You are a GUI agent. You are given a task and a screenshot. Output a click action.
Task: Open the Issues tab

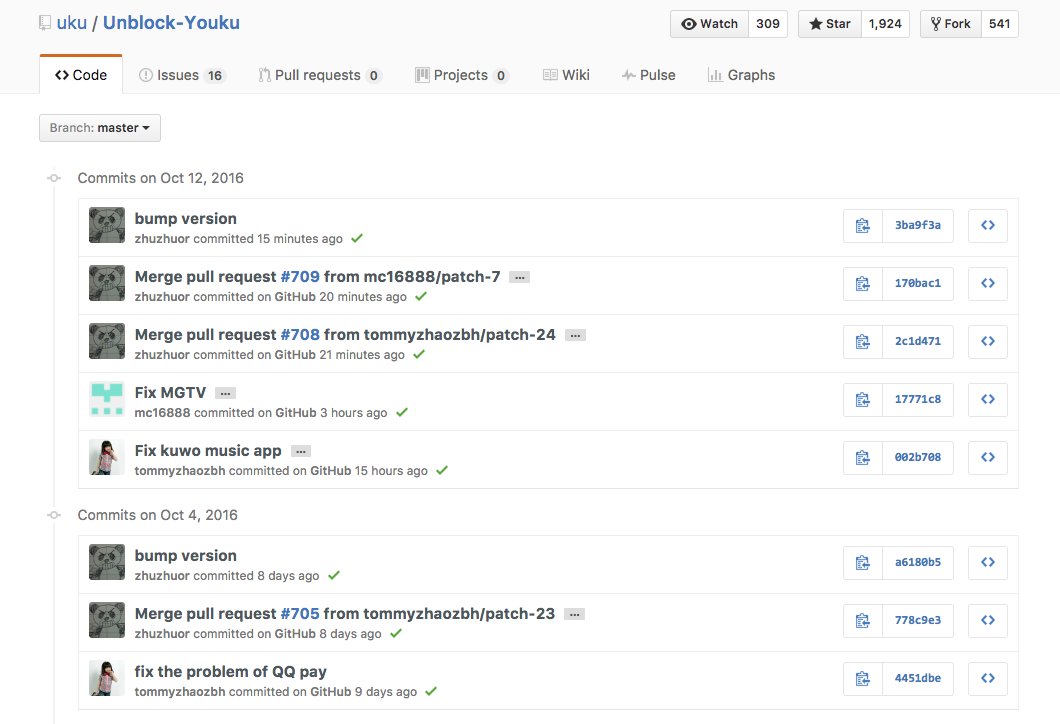point(181,75)
